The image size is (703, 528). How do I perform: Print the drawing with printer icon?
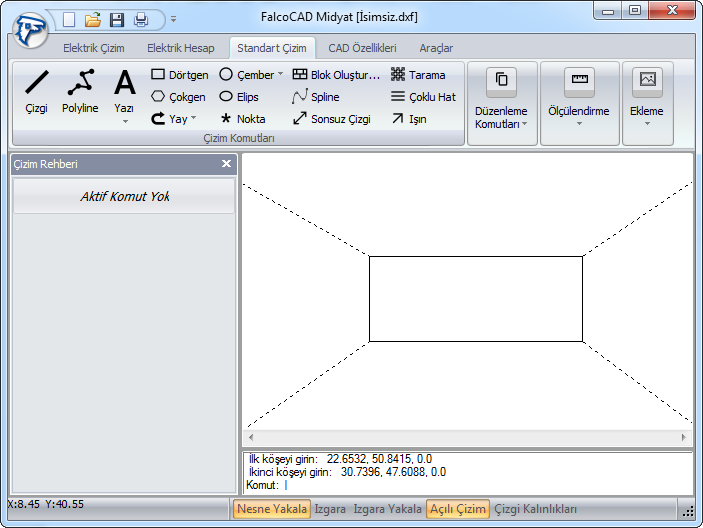click(x=141, y=20)
